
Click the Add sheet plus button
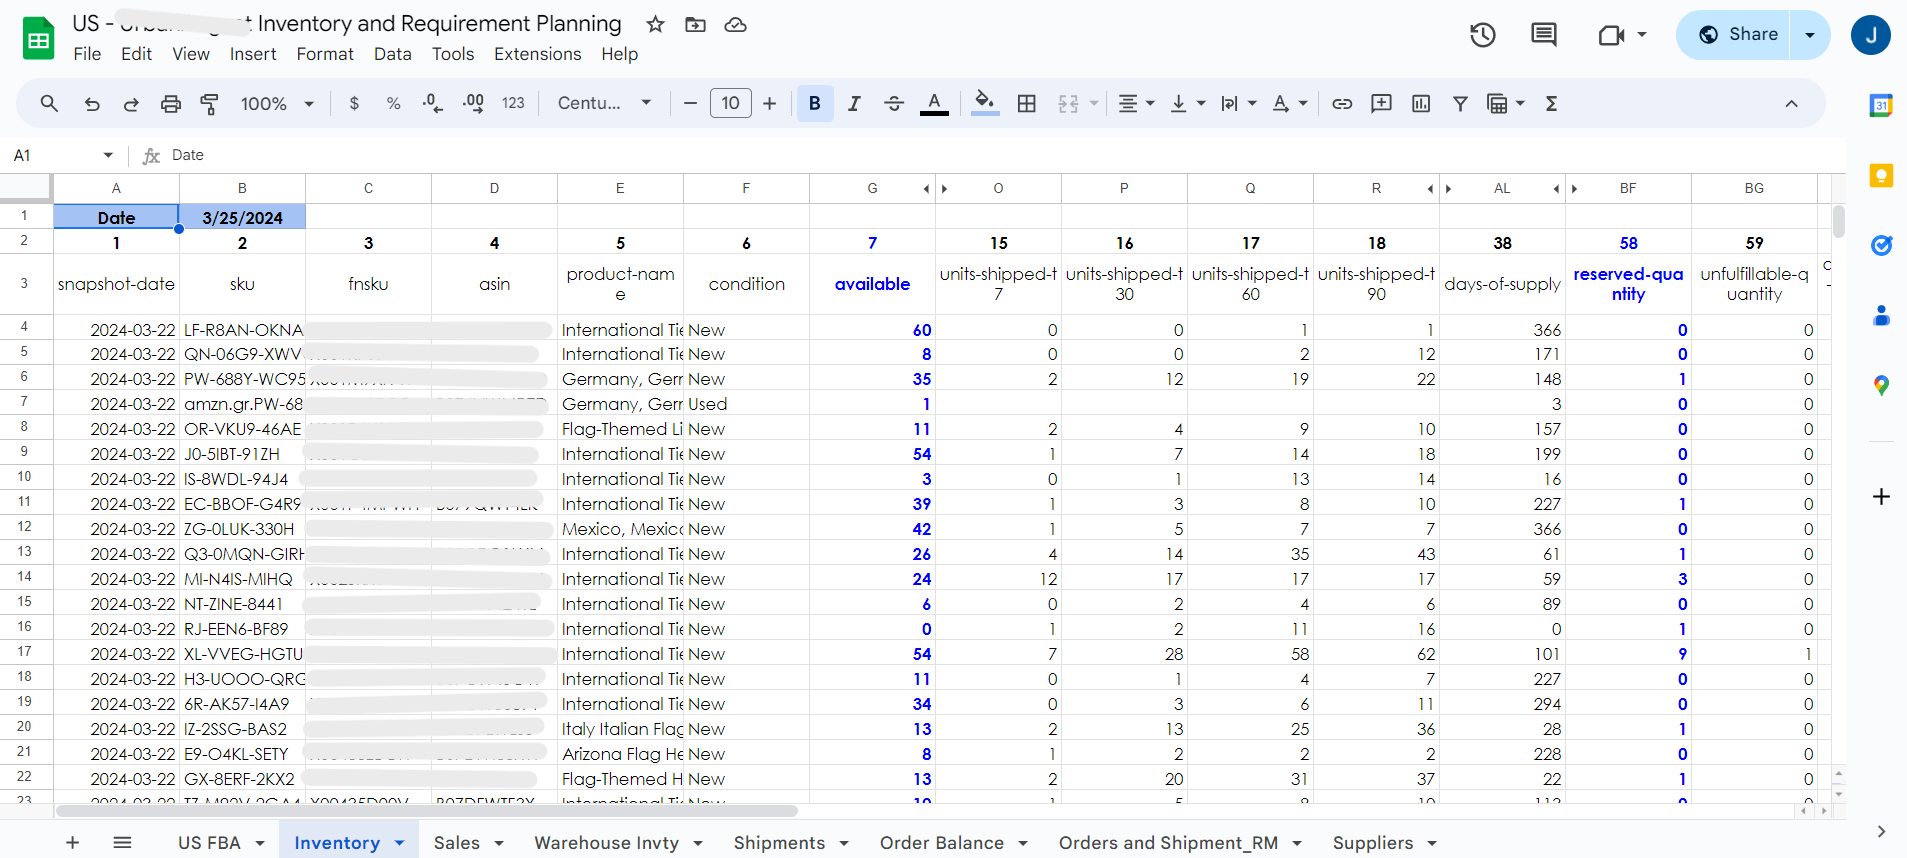72,843
